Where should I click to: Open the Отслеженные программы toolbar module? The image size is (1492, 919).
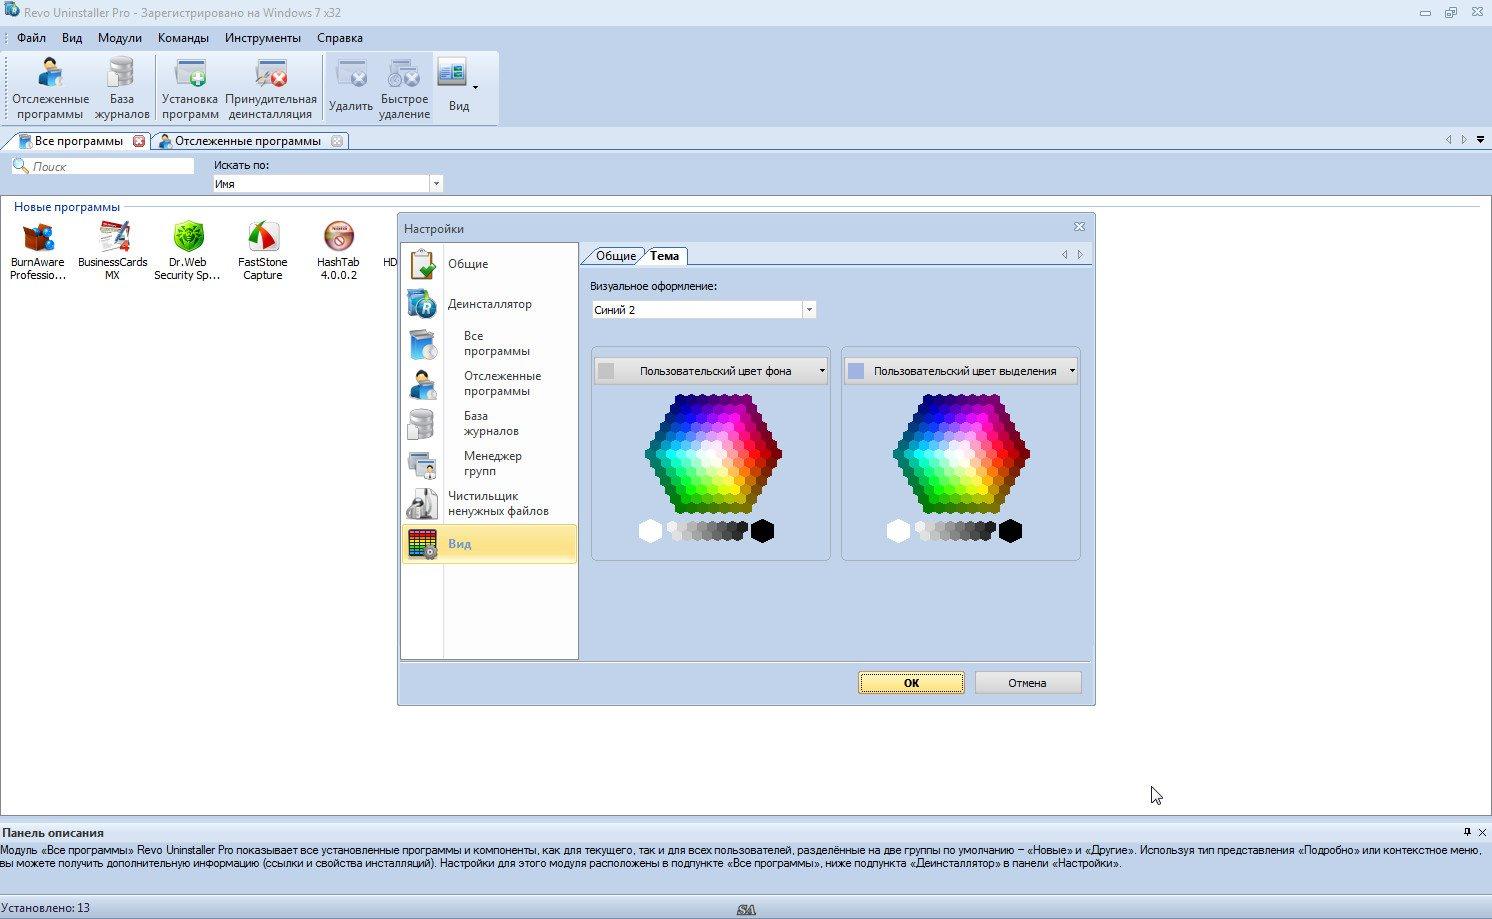tap(50, 88)
